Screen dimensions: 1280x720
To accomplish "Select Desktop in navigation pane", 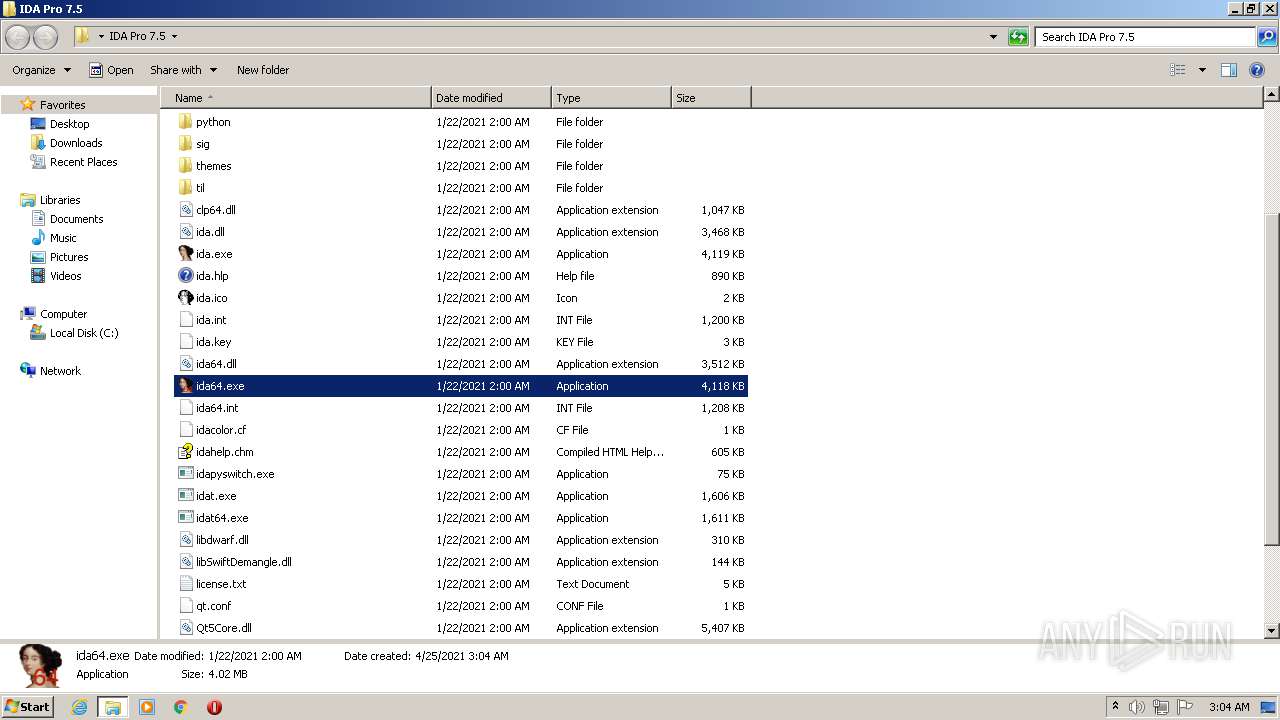I will coord(69,124).
